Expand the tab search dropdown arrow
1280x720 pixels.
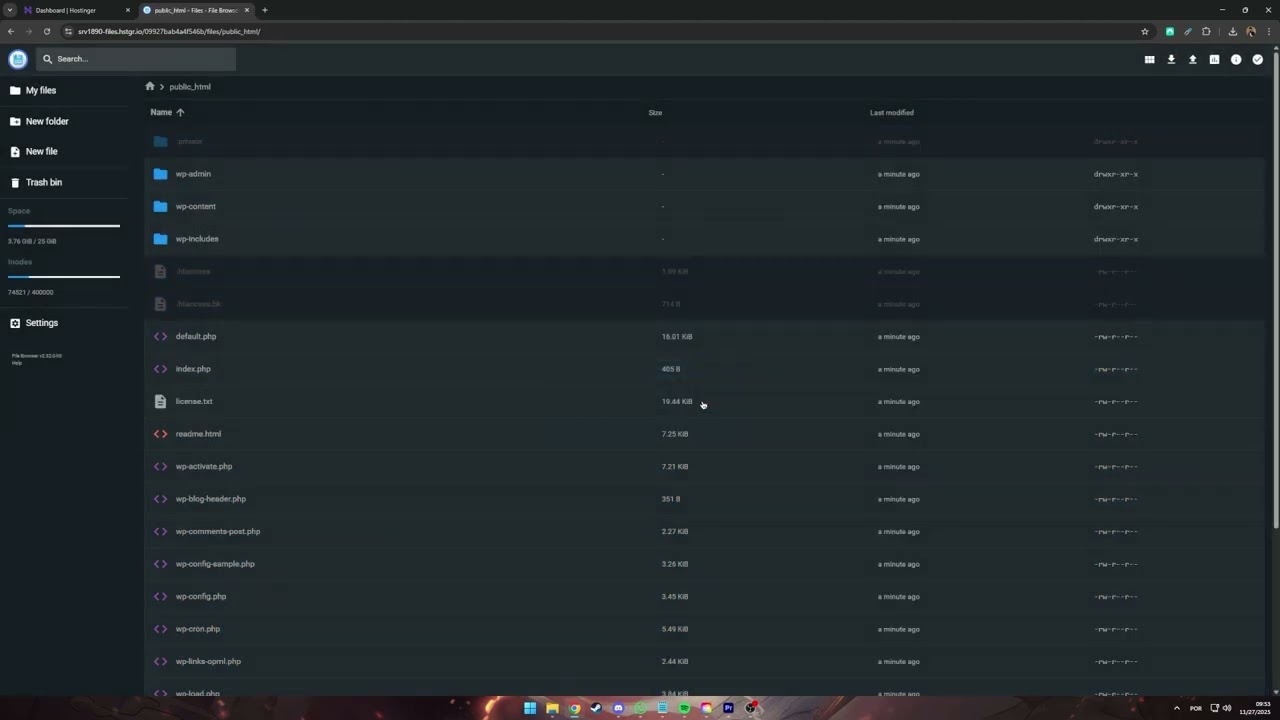(x=10, y=10)
